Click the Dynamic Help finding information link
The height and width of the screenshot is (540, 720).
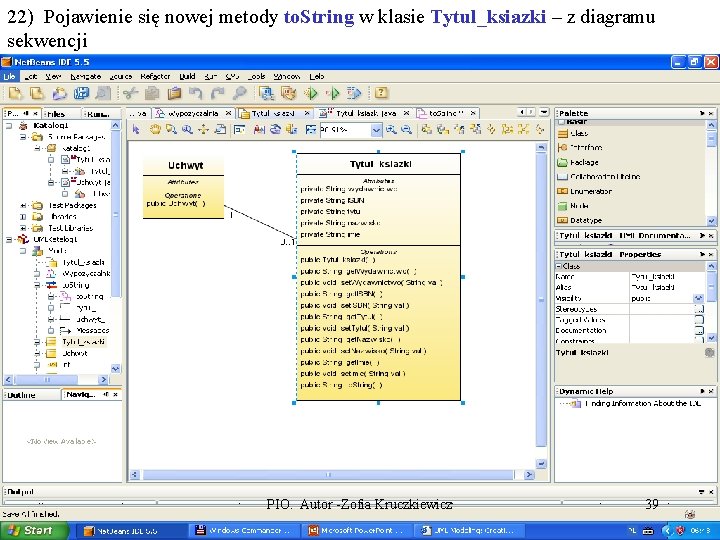point(642,404)
